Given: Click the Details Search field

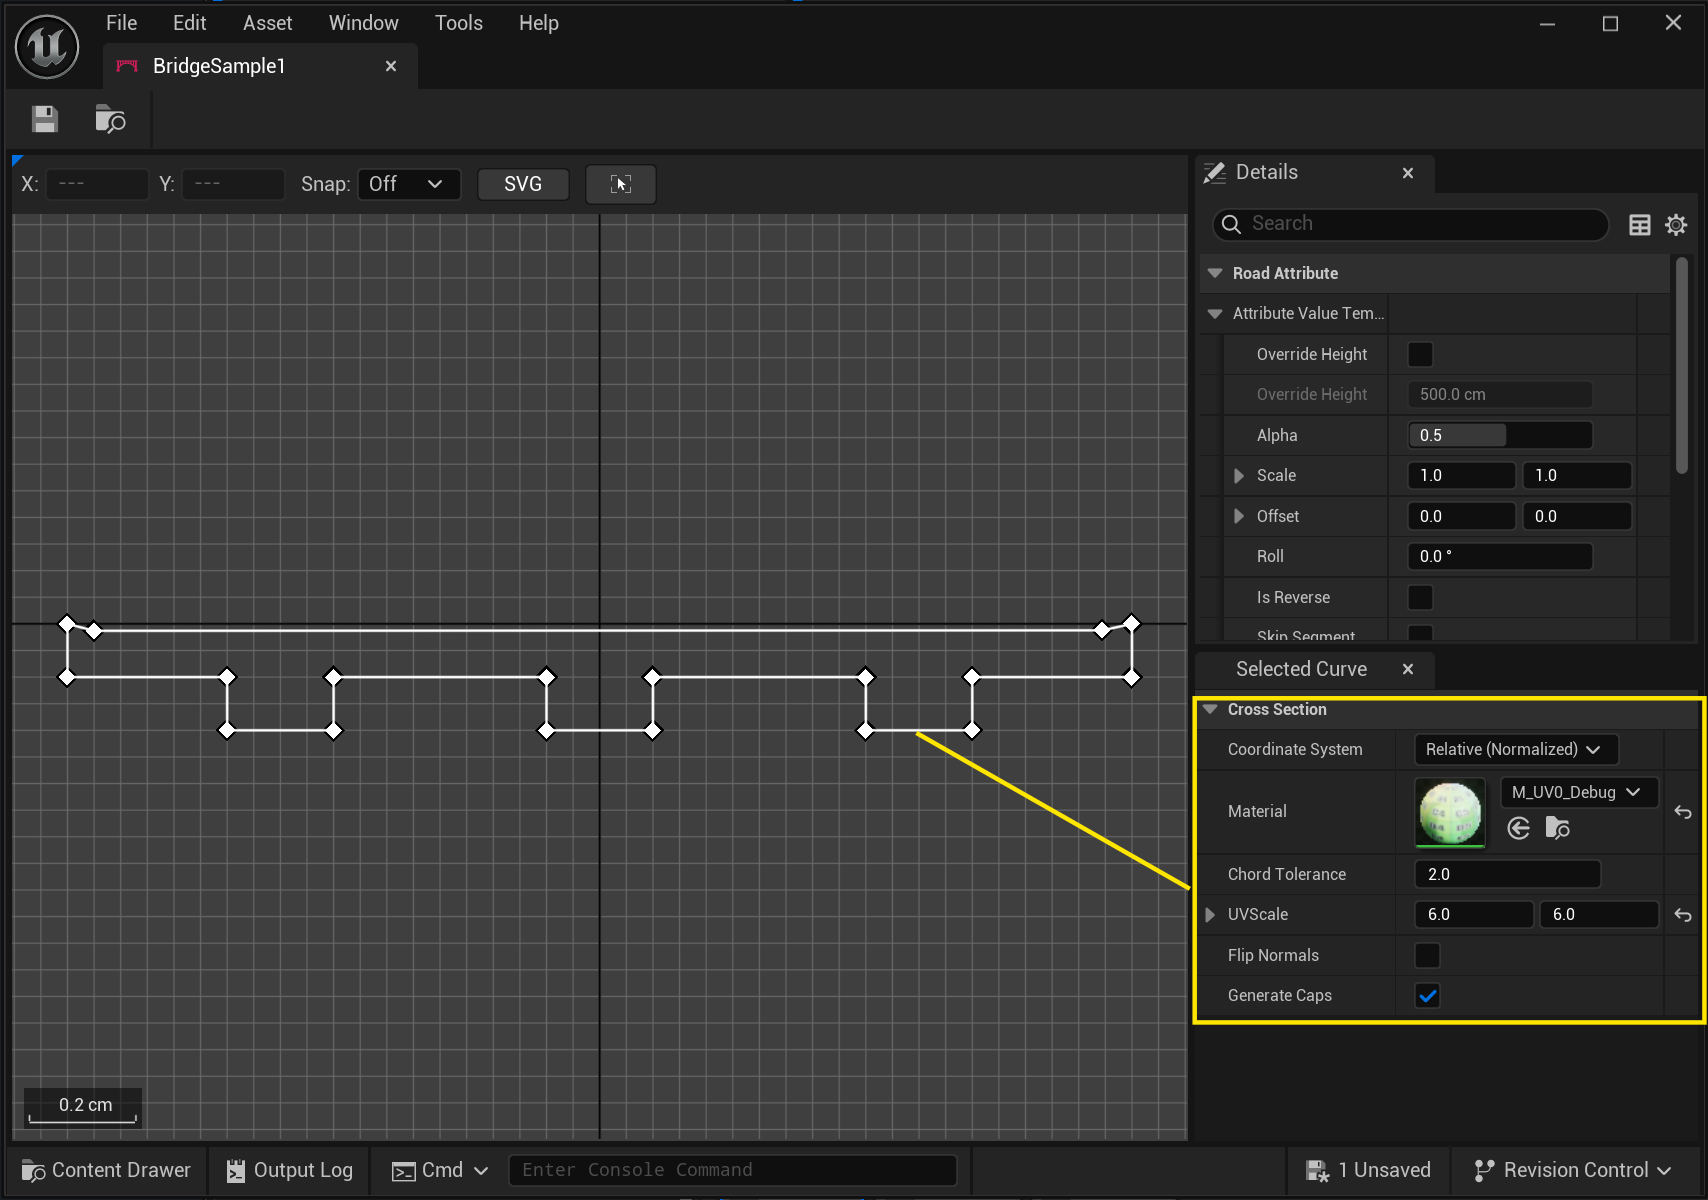Looking at the screenshot, I should (1411, 224).
